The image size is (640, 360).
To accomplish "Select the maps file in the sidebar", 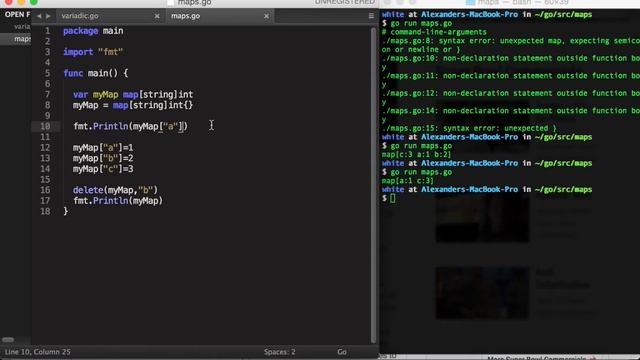I will tap(22, 39).
